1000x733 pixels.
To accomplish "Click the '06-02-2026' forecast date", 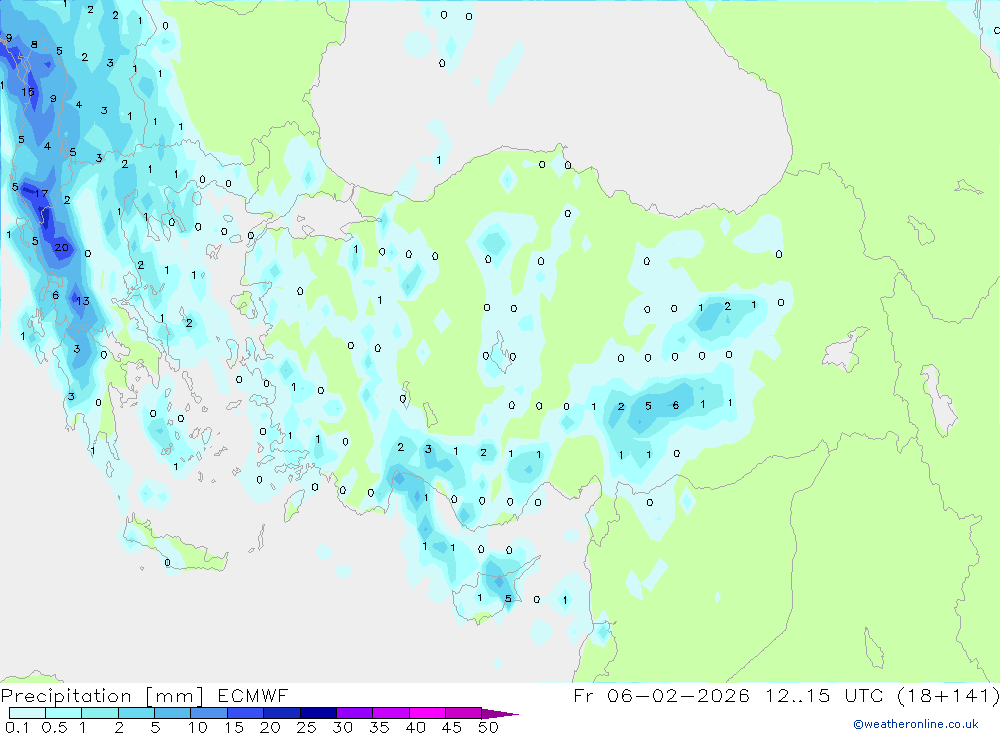I will click(678, 695).
